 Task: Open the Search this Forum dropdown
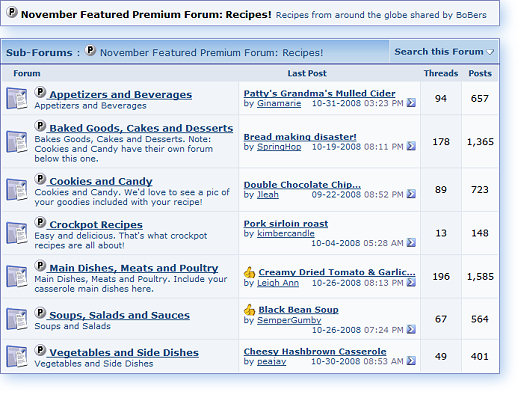point(444,52)
